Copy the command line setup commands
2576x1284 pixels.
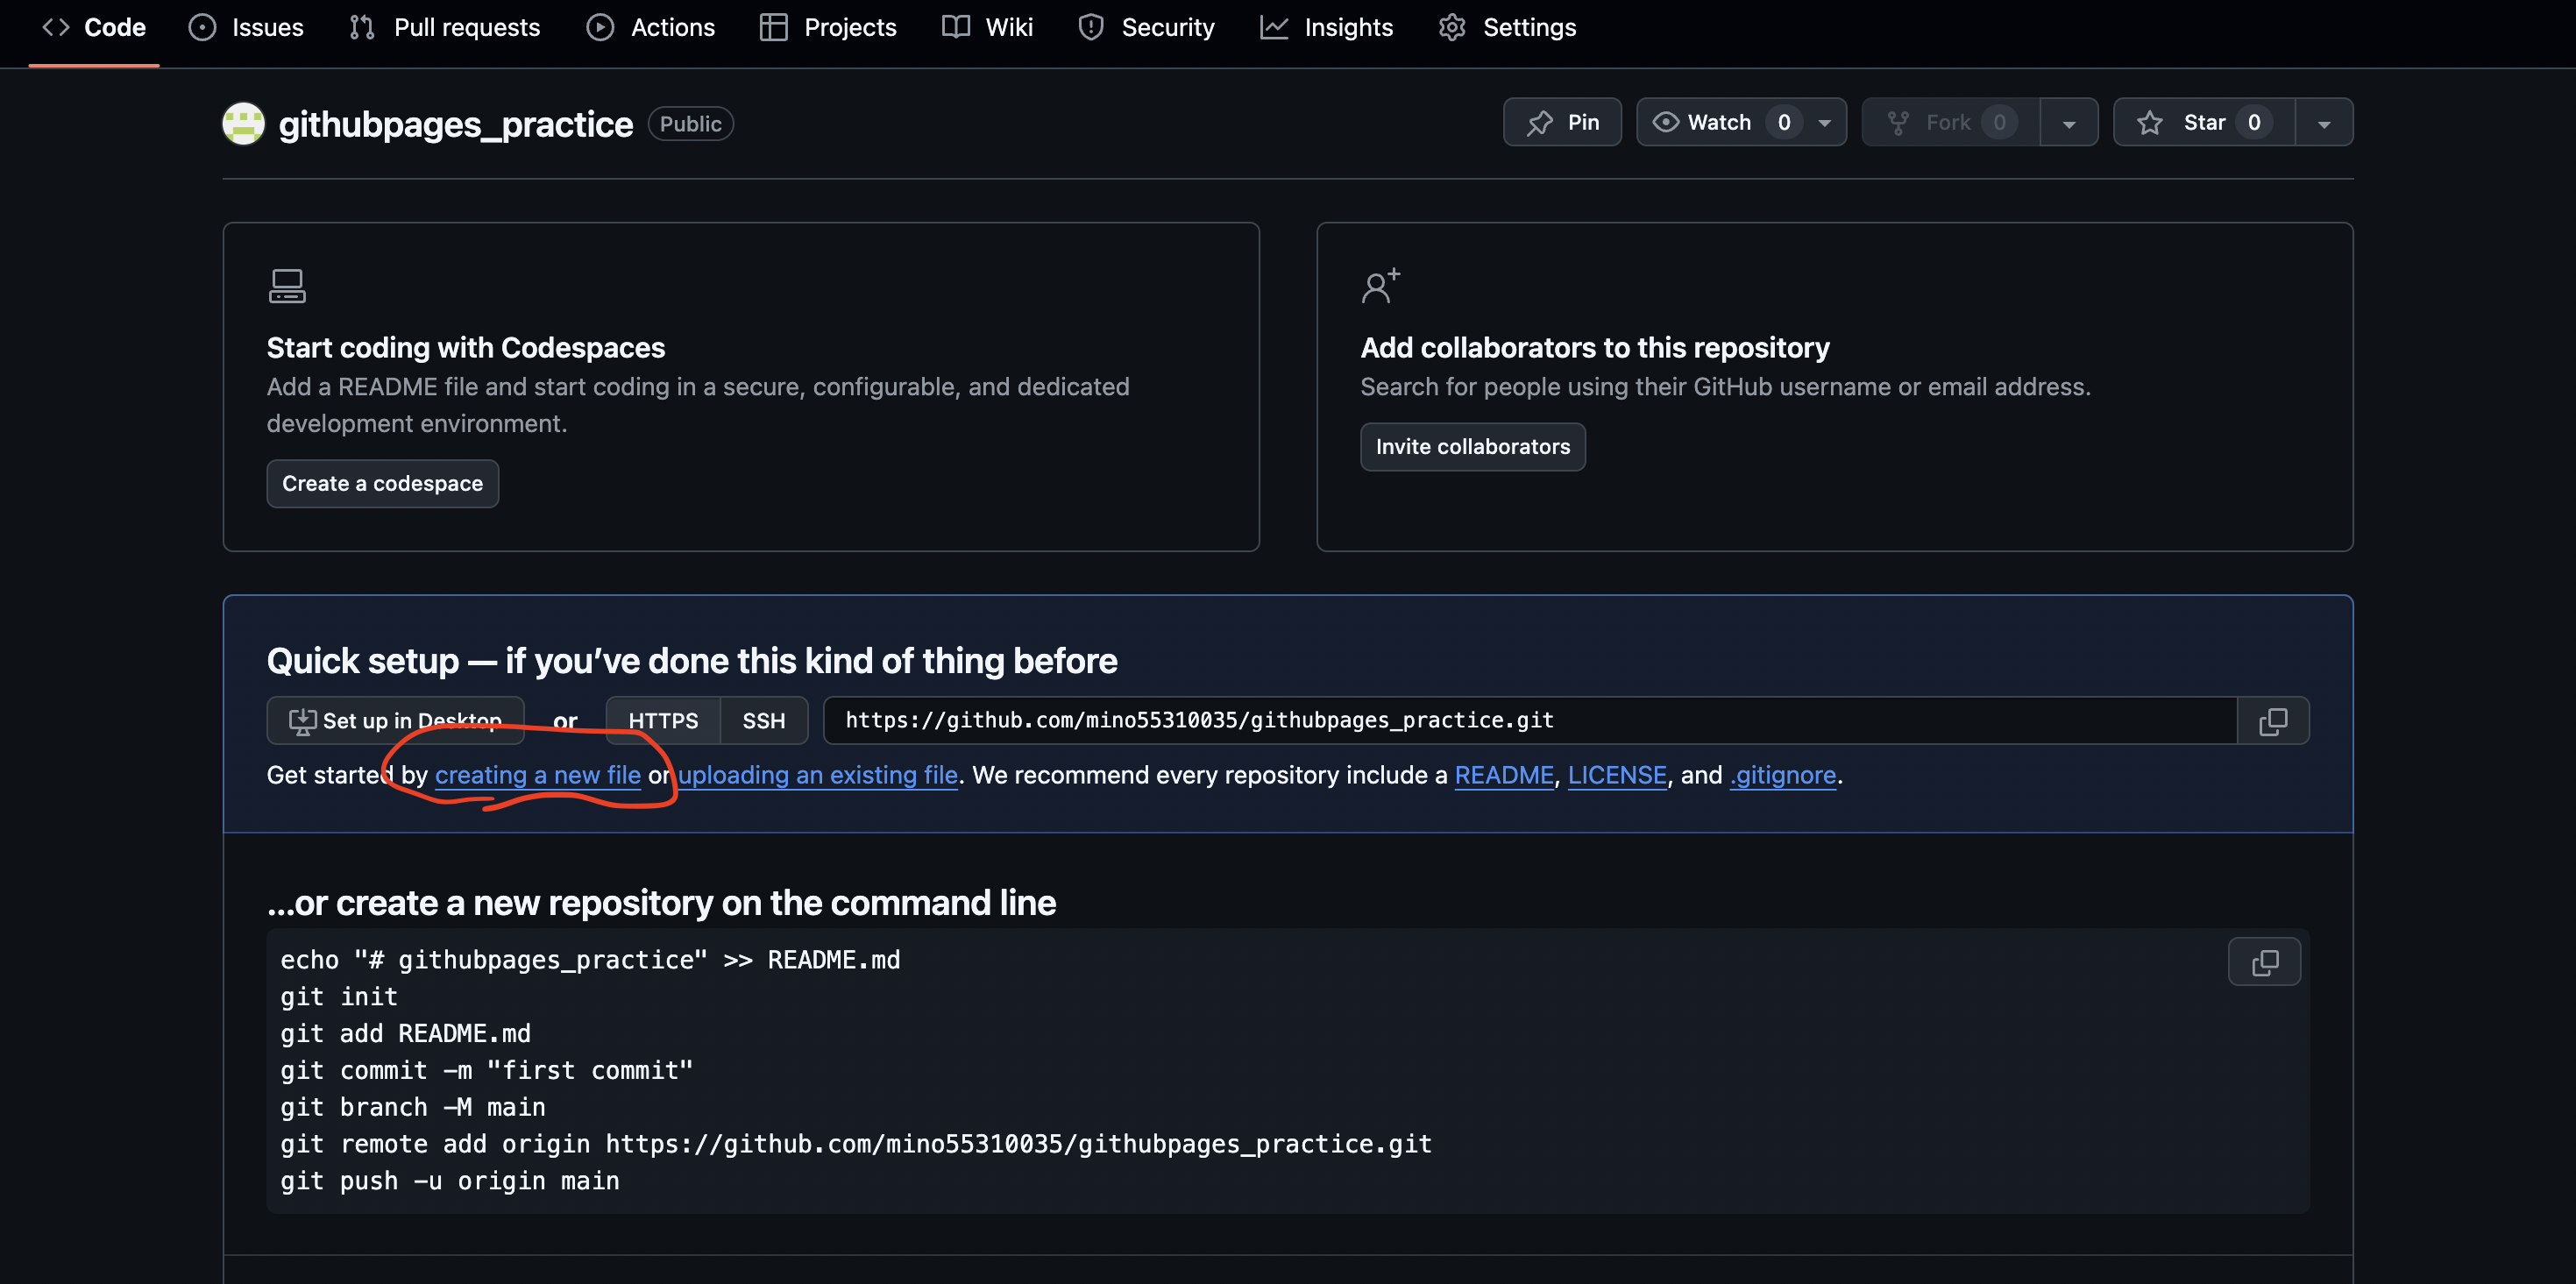2264,962
